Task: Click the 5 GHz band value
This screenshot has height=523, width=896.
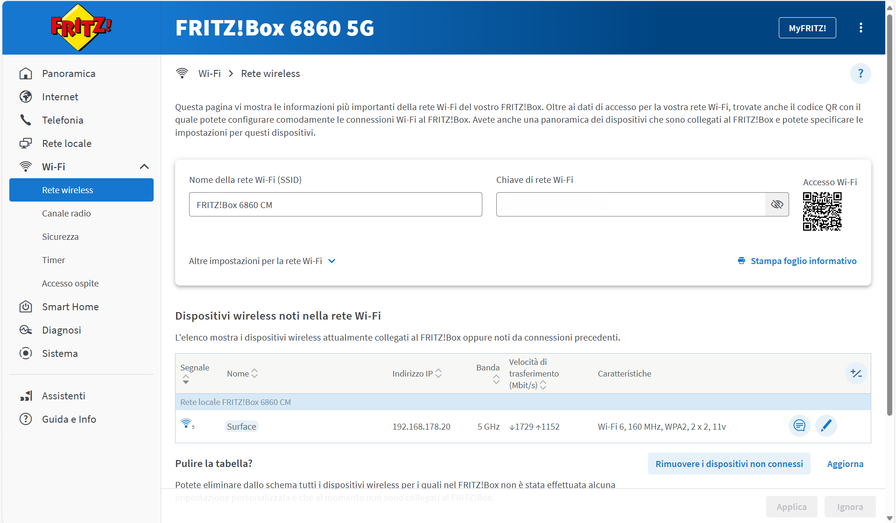Action: point(489,426)
